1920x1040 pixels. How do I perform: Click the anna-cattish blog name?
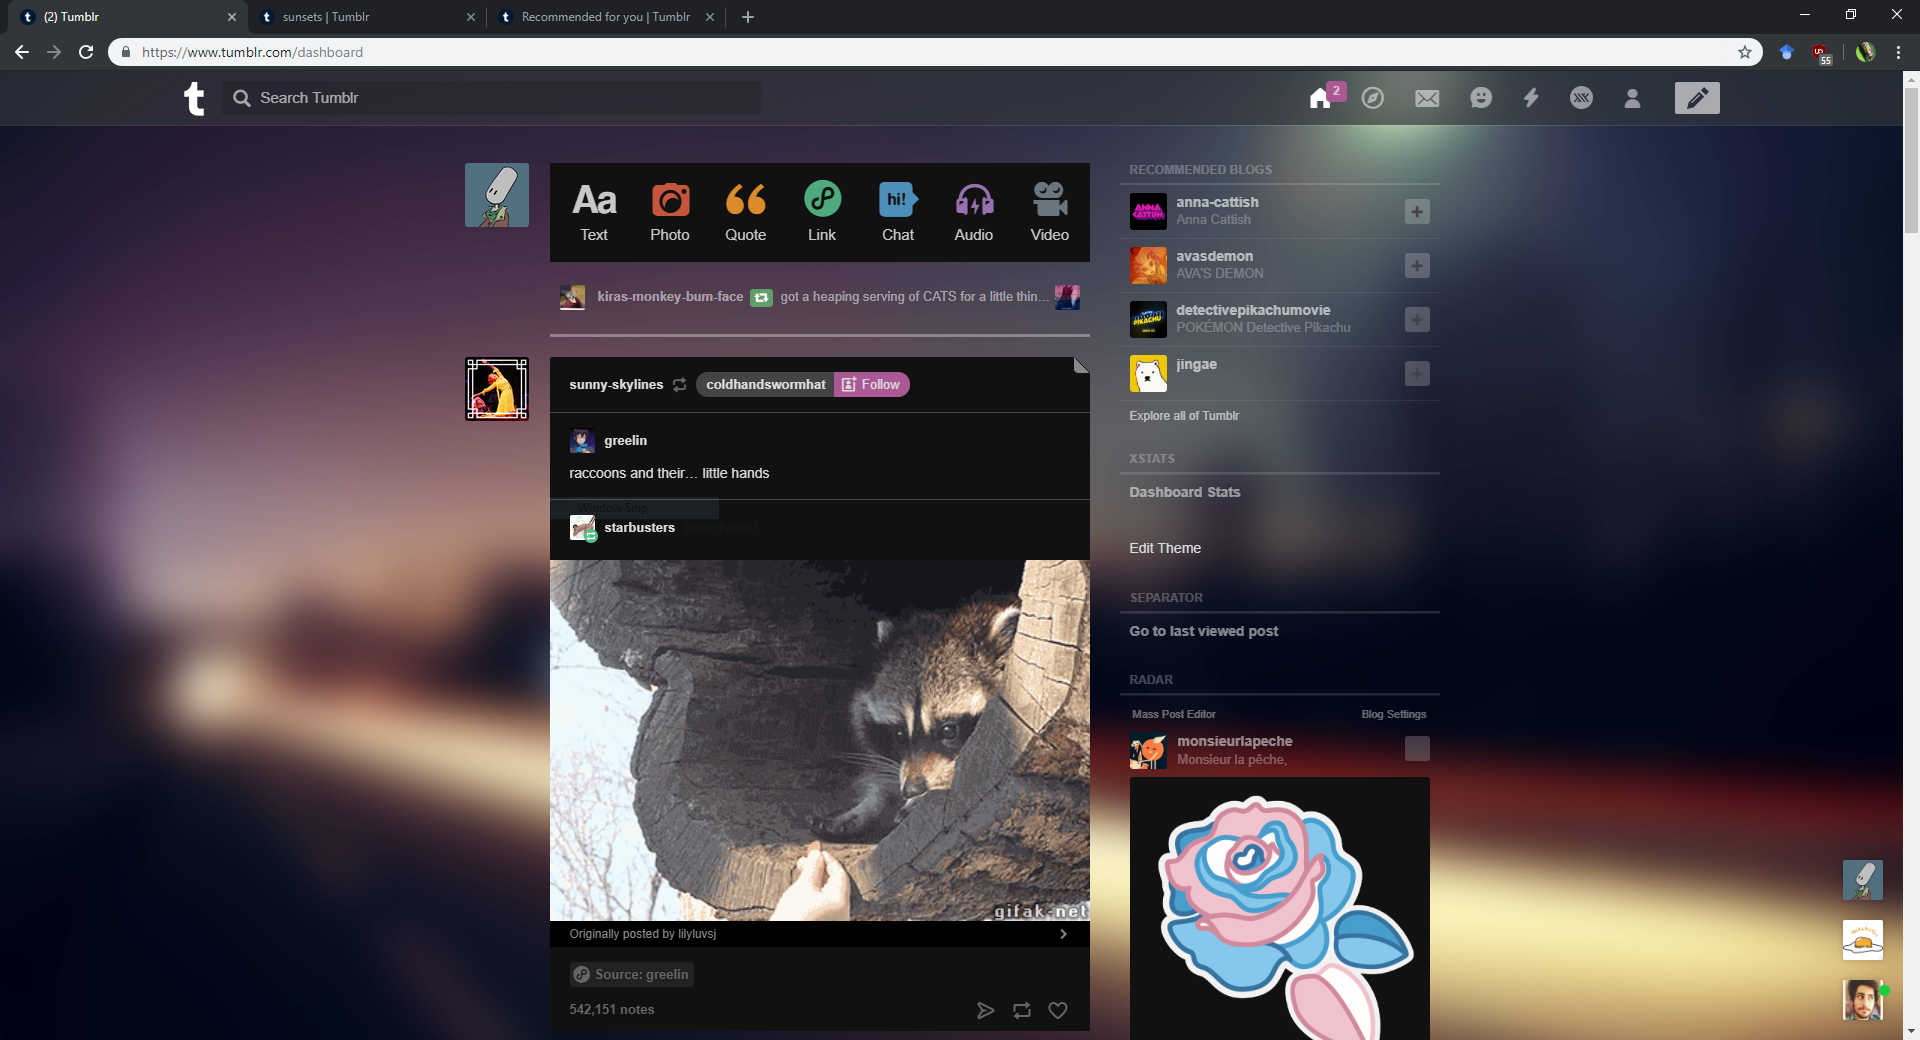pos(1217,202)
